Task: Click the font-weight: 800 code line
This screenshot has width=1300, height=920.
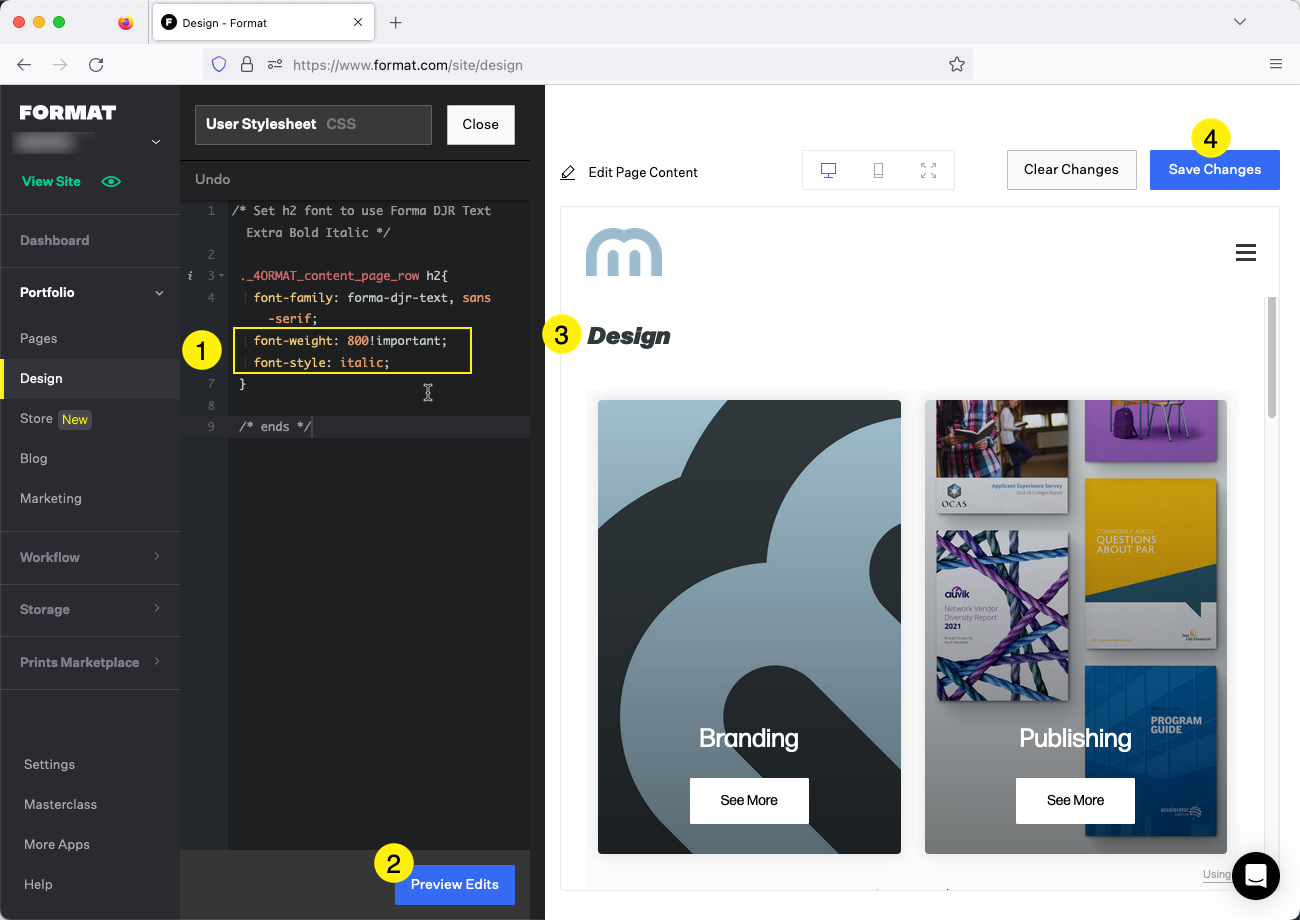Action: (350, 341)
